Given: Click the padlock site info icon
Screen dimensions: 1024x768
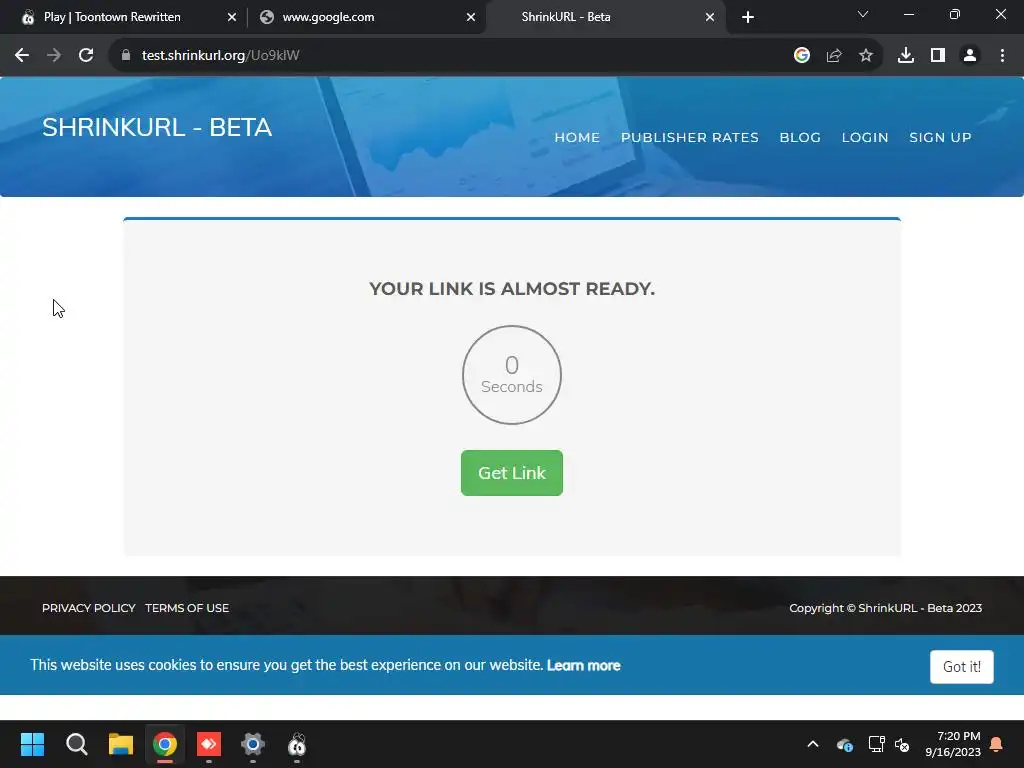Looking at the screenshot, I should click(x=126, y=56).
